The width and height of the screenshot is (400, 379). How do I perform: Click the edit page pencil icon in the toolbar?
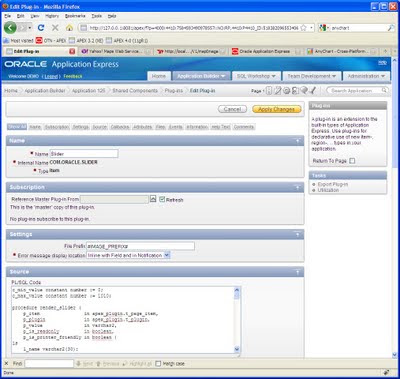tap(278, 90)
